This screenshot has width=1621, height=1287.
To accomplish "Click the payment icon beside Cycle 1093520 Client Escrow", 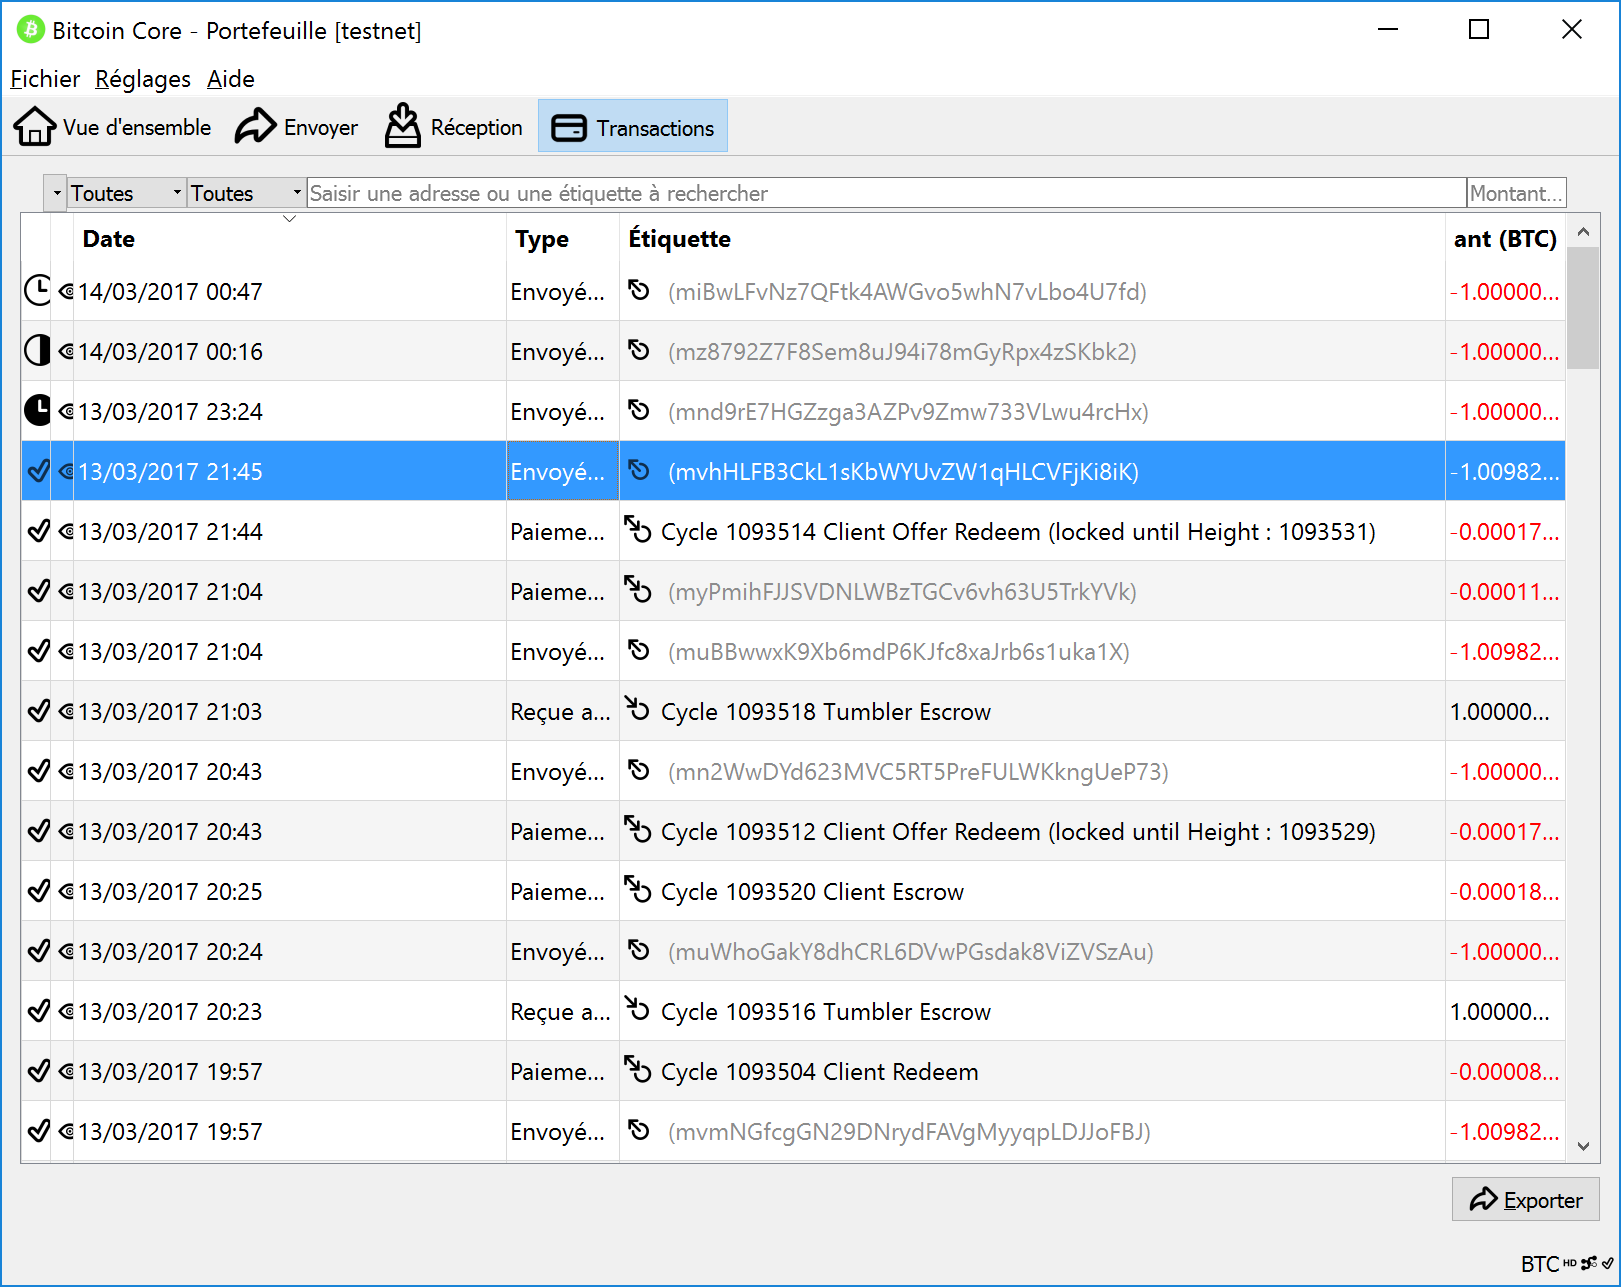I will (x=638, y=889).
